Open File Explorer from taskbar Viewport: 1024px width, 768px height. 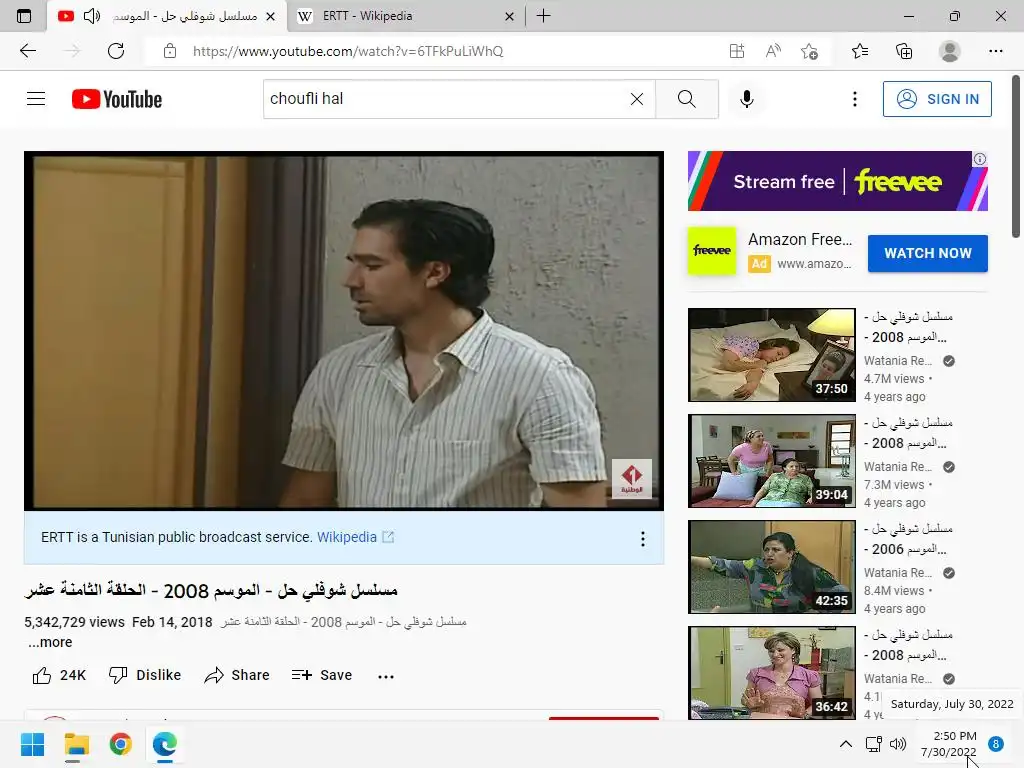(x=76, y=744)
